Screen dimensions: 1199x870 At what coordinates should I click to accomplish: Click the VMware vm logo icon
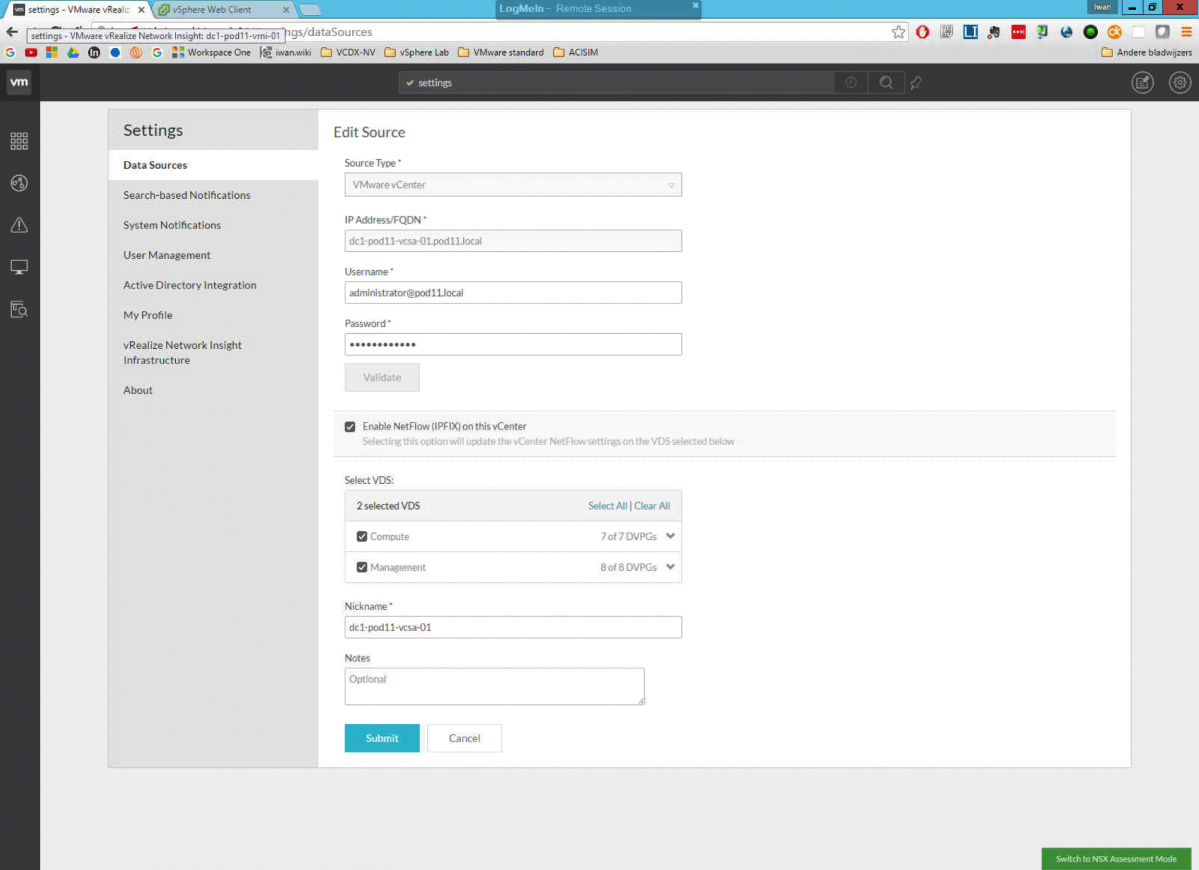[18, 83]
